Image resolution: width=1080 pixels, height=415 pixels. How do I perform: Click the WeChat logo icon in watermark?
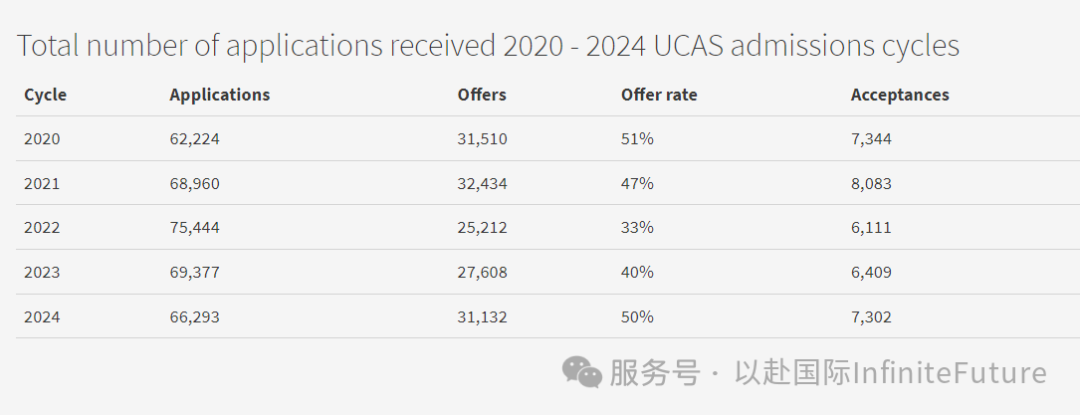pyautogui.click(x=582, y=372)
